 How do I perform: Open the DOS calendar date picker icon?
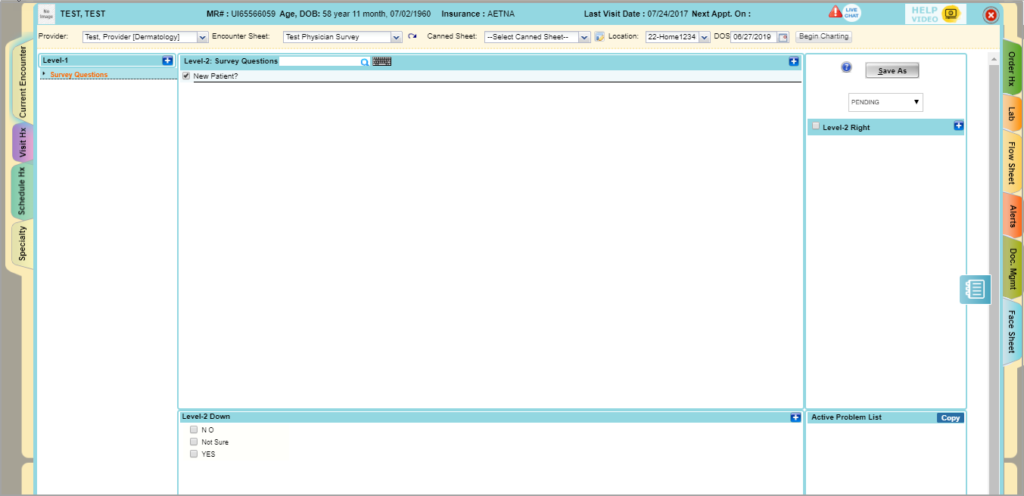(x=783, y=37)
